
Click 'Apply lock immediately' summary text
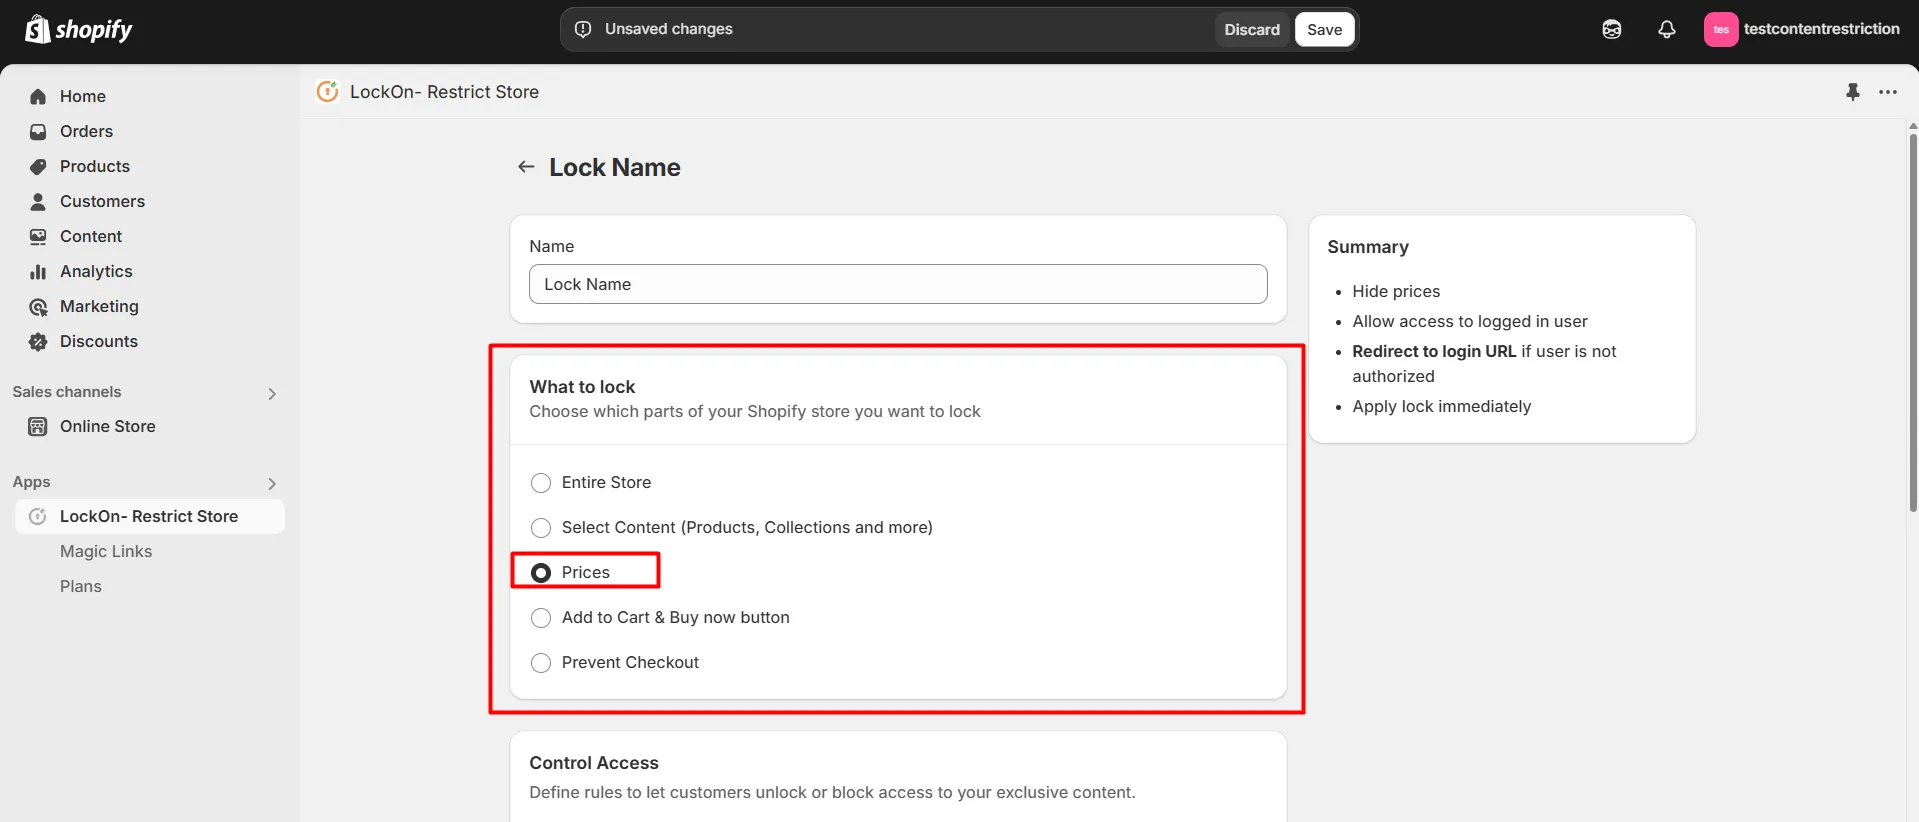coord(1441,406)
